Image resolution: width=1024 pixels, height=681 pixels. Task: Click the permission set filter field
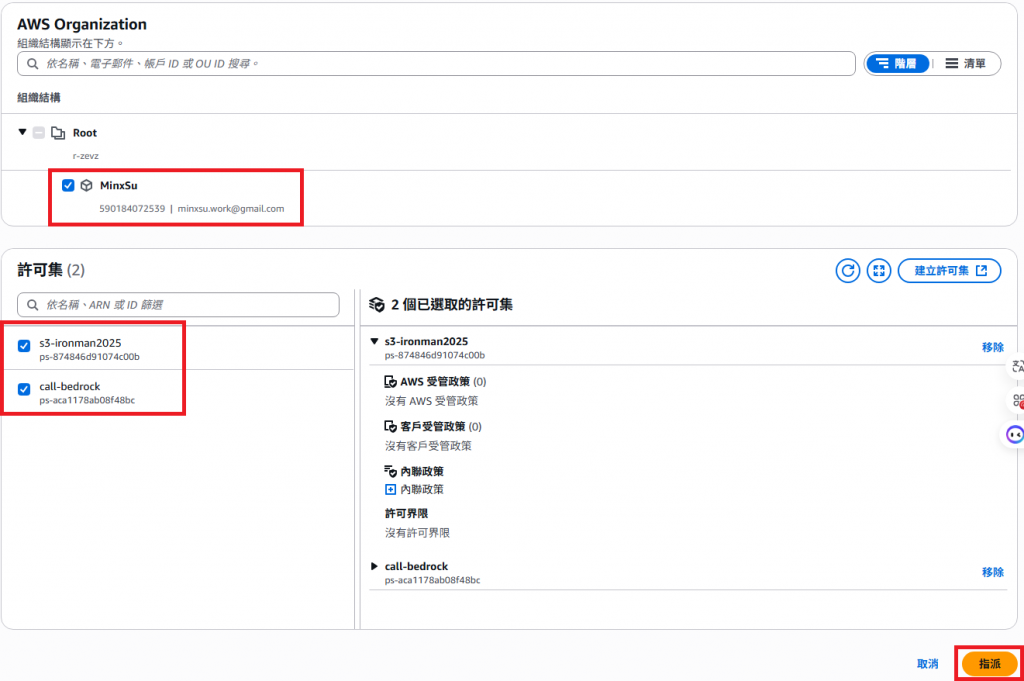(178, 305)
